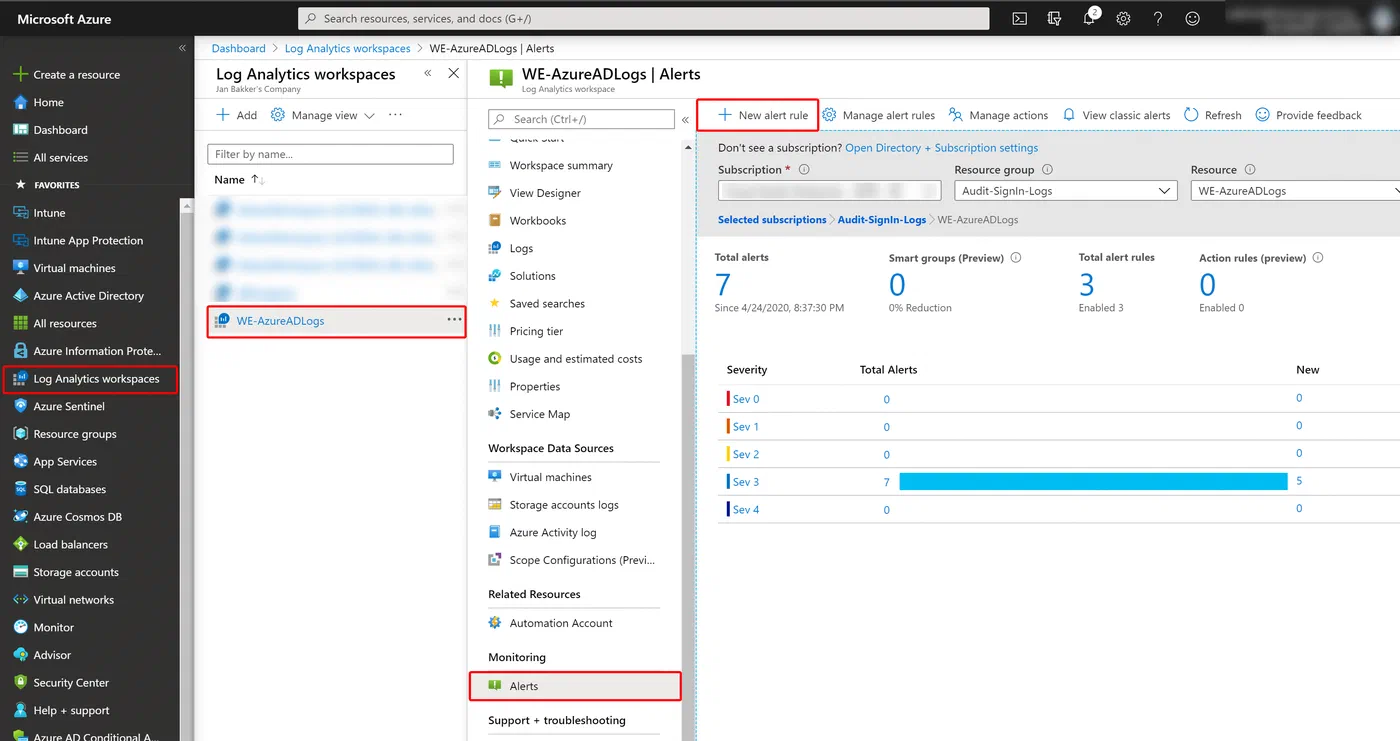Click resource menu Search (Ctrl+/) field

(581, 119)
